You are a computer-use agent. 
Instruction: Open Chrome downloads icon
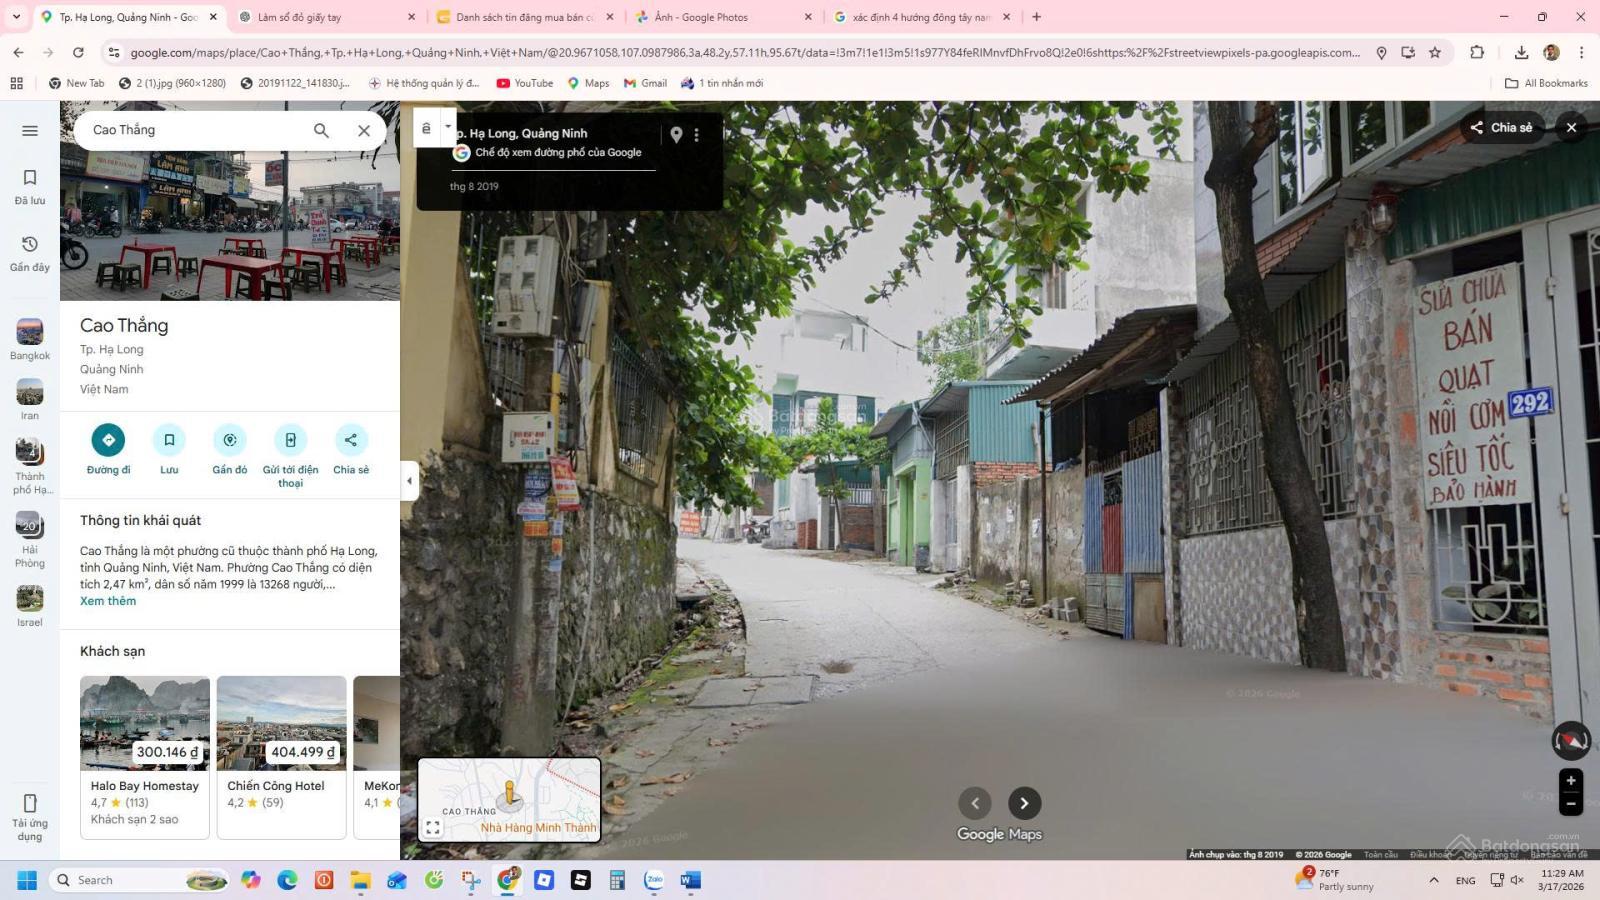1521,52
